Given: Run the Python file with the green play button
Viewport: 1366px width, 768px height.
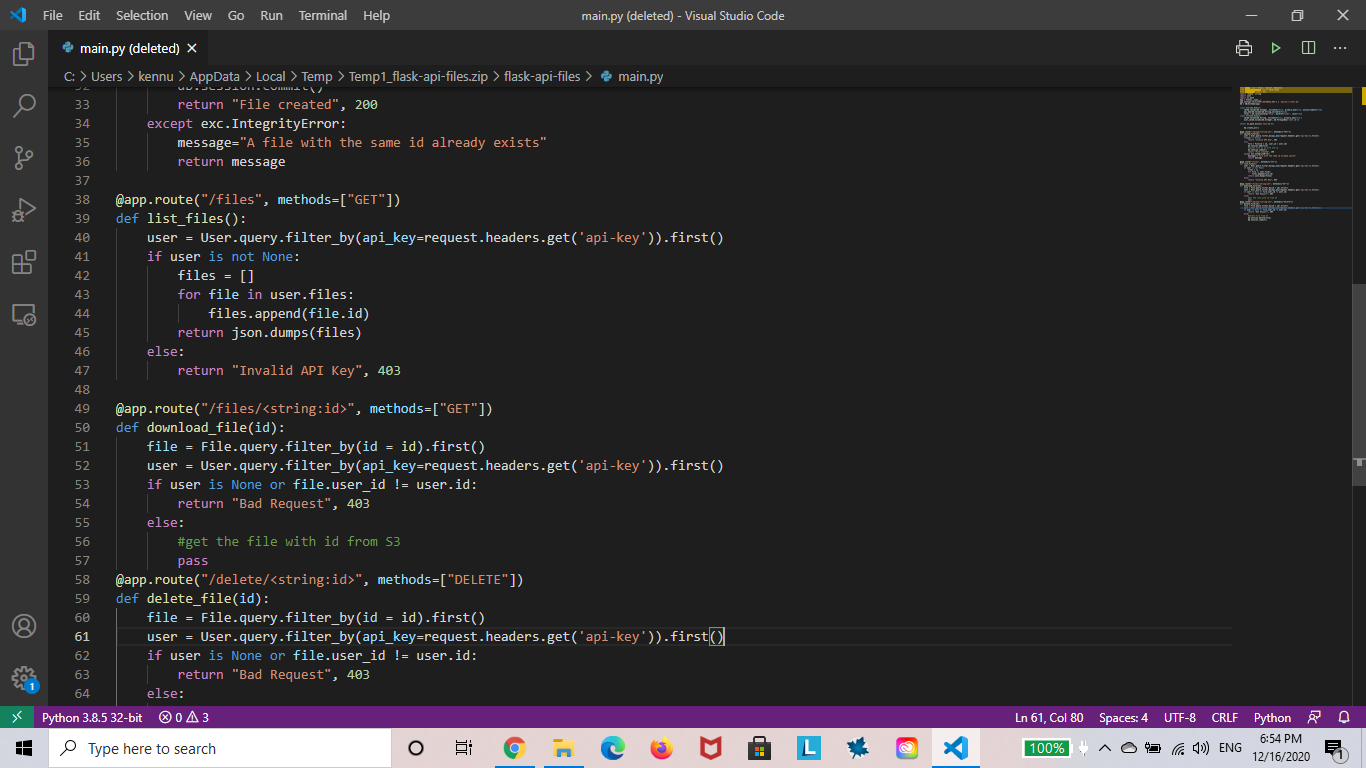Looking at the screenshot, I should click(x=1275, y=47).
